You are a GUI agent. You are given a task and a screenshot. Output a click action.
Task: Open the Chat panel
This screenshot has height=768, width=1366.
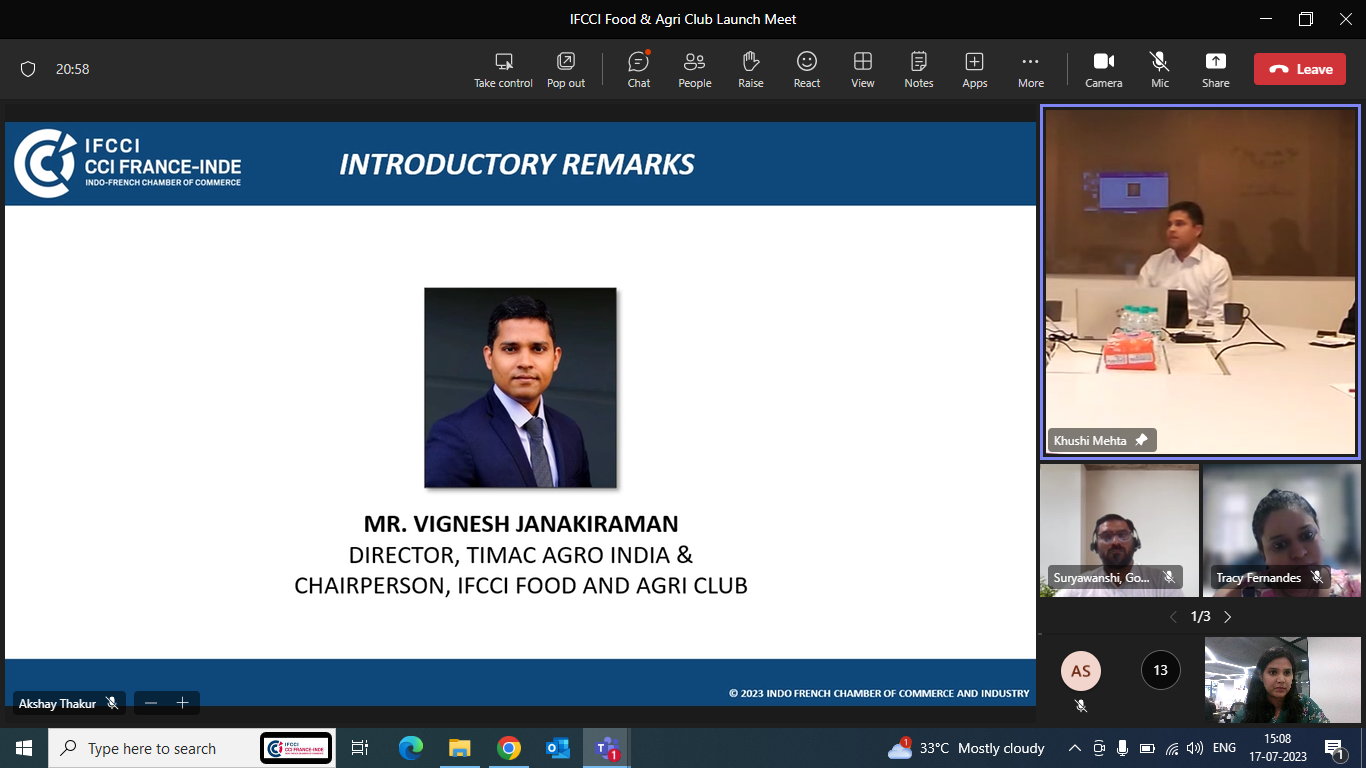tap(638, 69)
